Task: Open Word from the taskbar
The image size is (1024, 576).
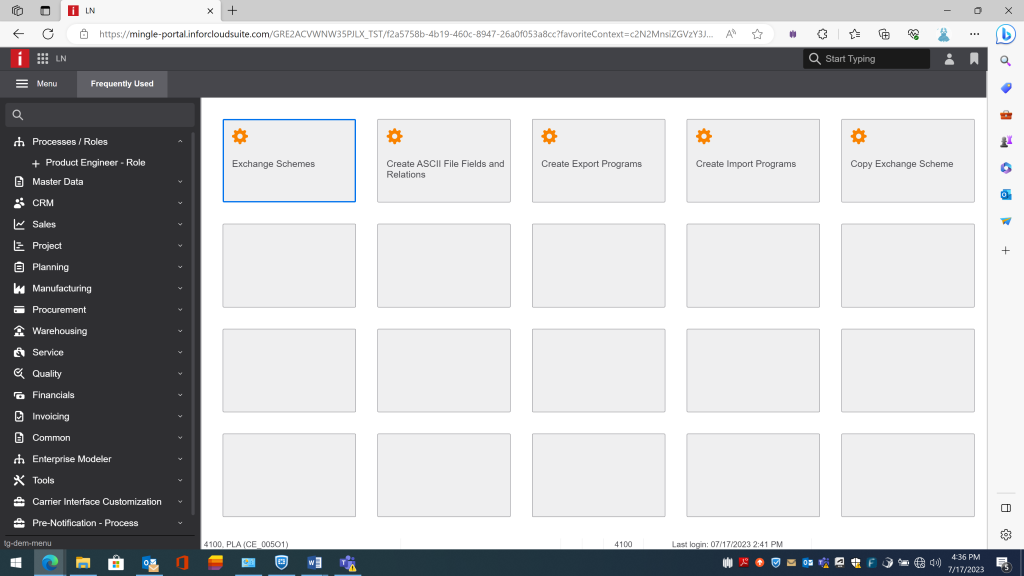Action: point(314,563)
